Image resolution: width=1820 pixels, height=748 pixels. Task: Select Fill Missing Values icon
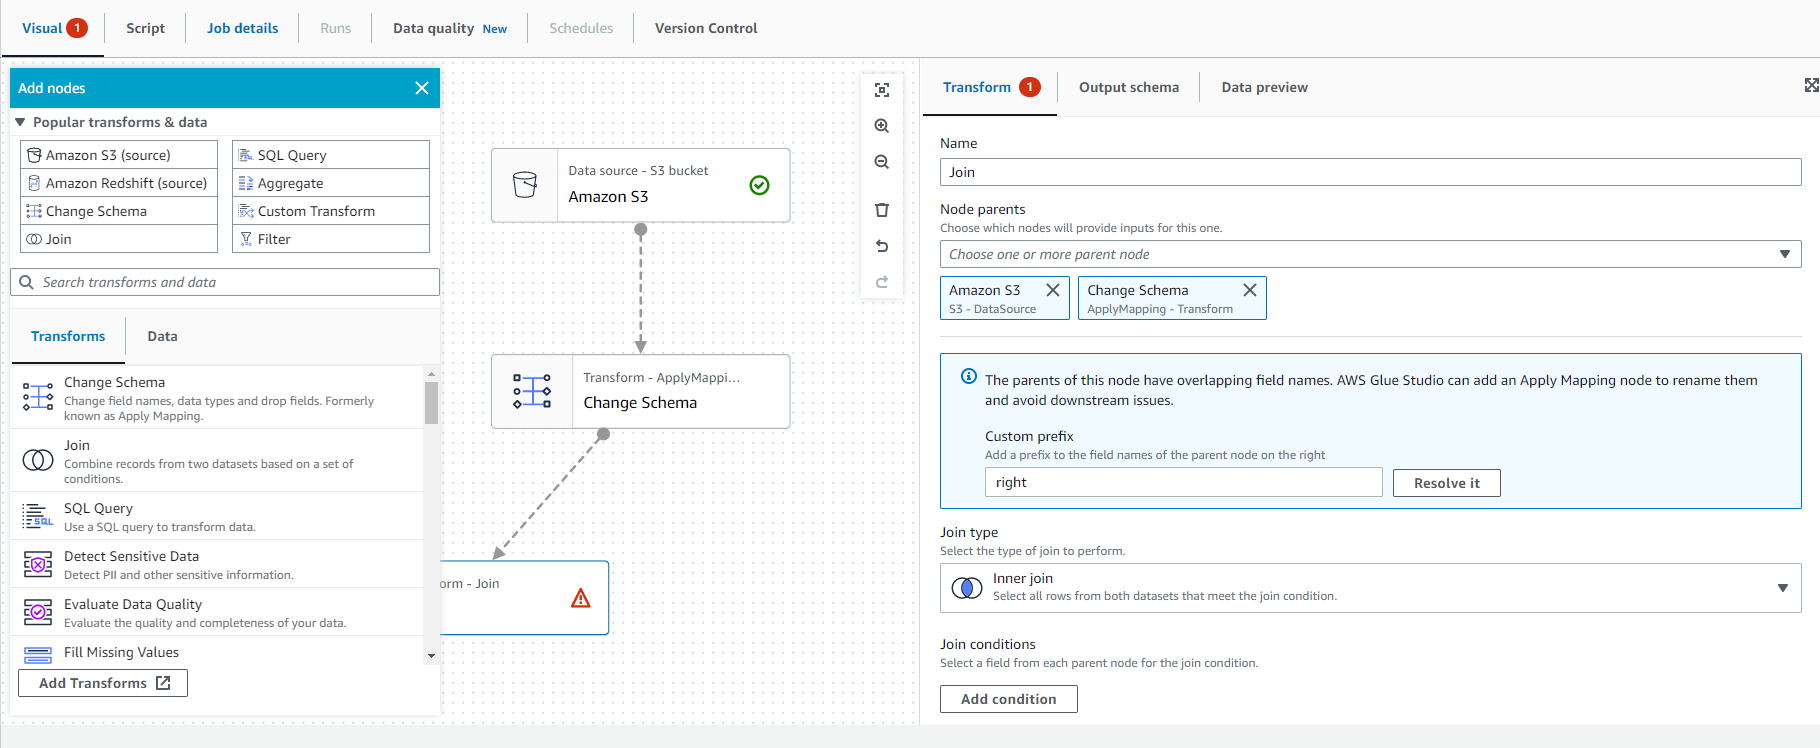[x=38, y=655]
